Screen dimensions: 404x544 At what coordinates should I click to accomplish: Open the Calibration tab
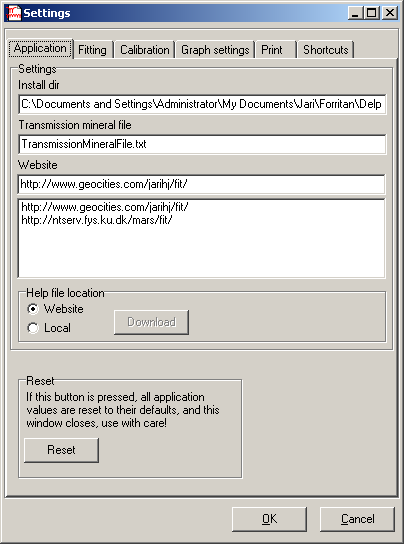(x=145, y=50)
